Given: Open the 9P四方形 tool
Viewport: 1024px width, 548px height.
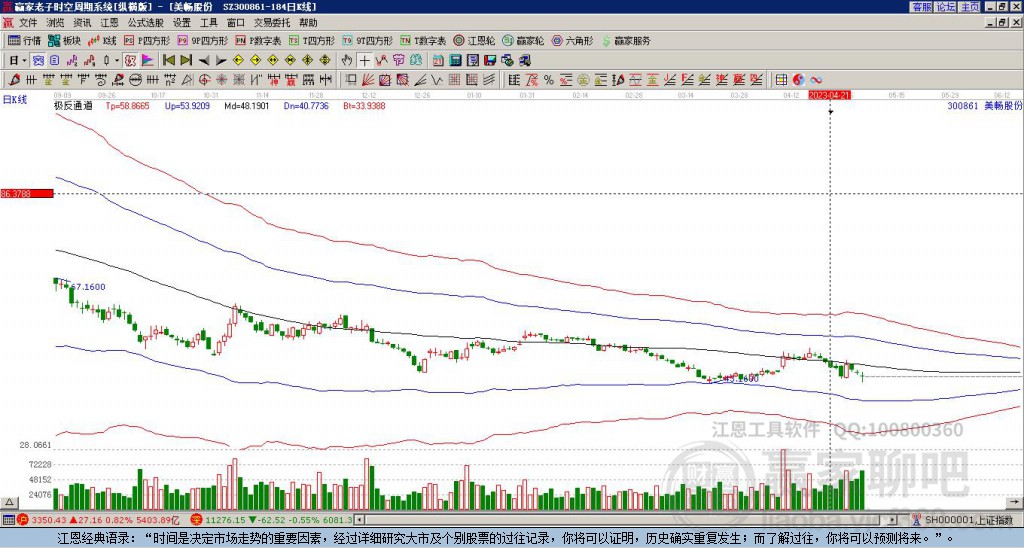Looking at the screenshot, I should coord(202,40).
